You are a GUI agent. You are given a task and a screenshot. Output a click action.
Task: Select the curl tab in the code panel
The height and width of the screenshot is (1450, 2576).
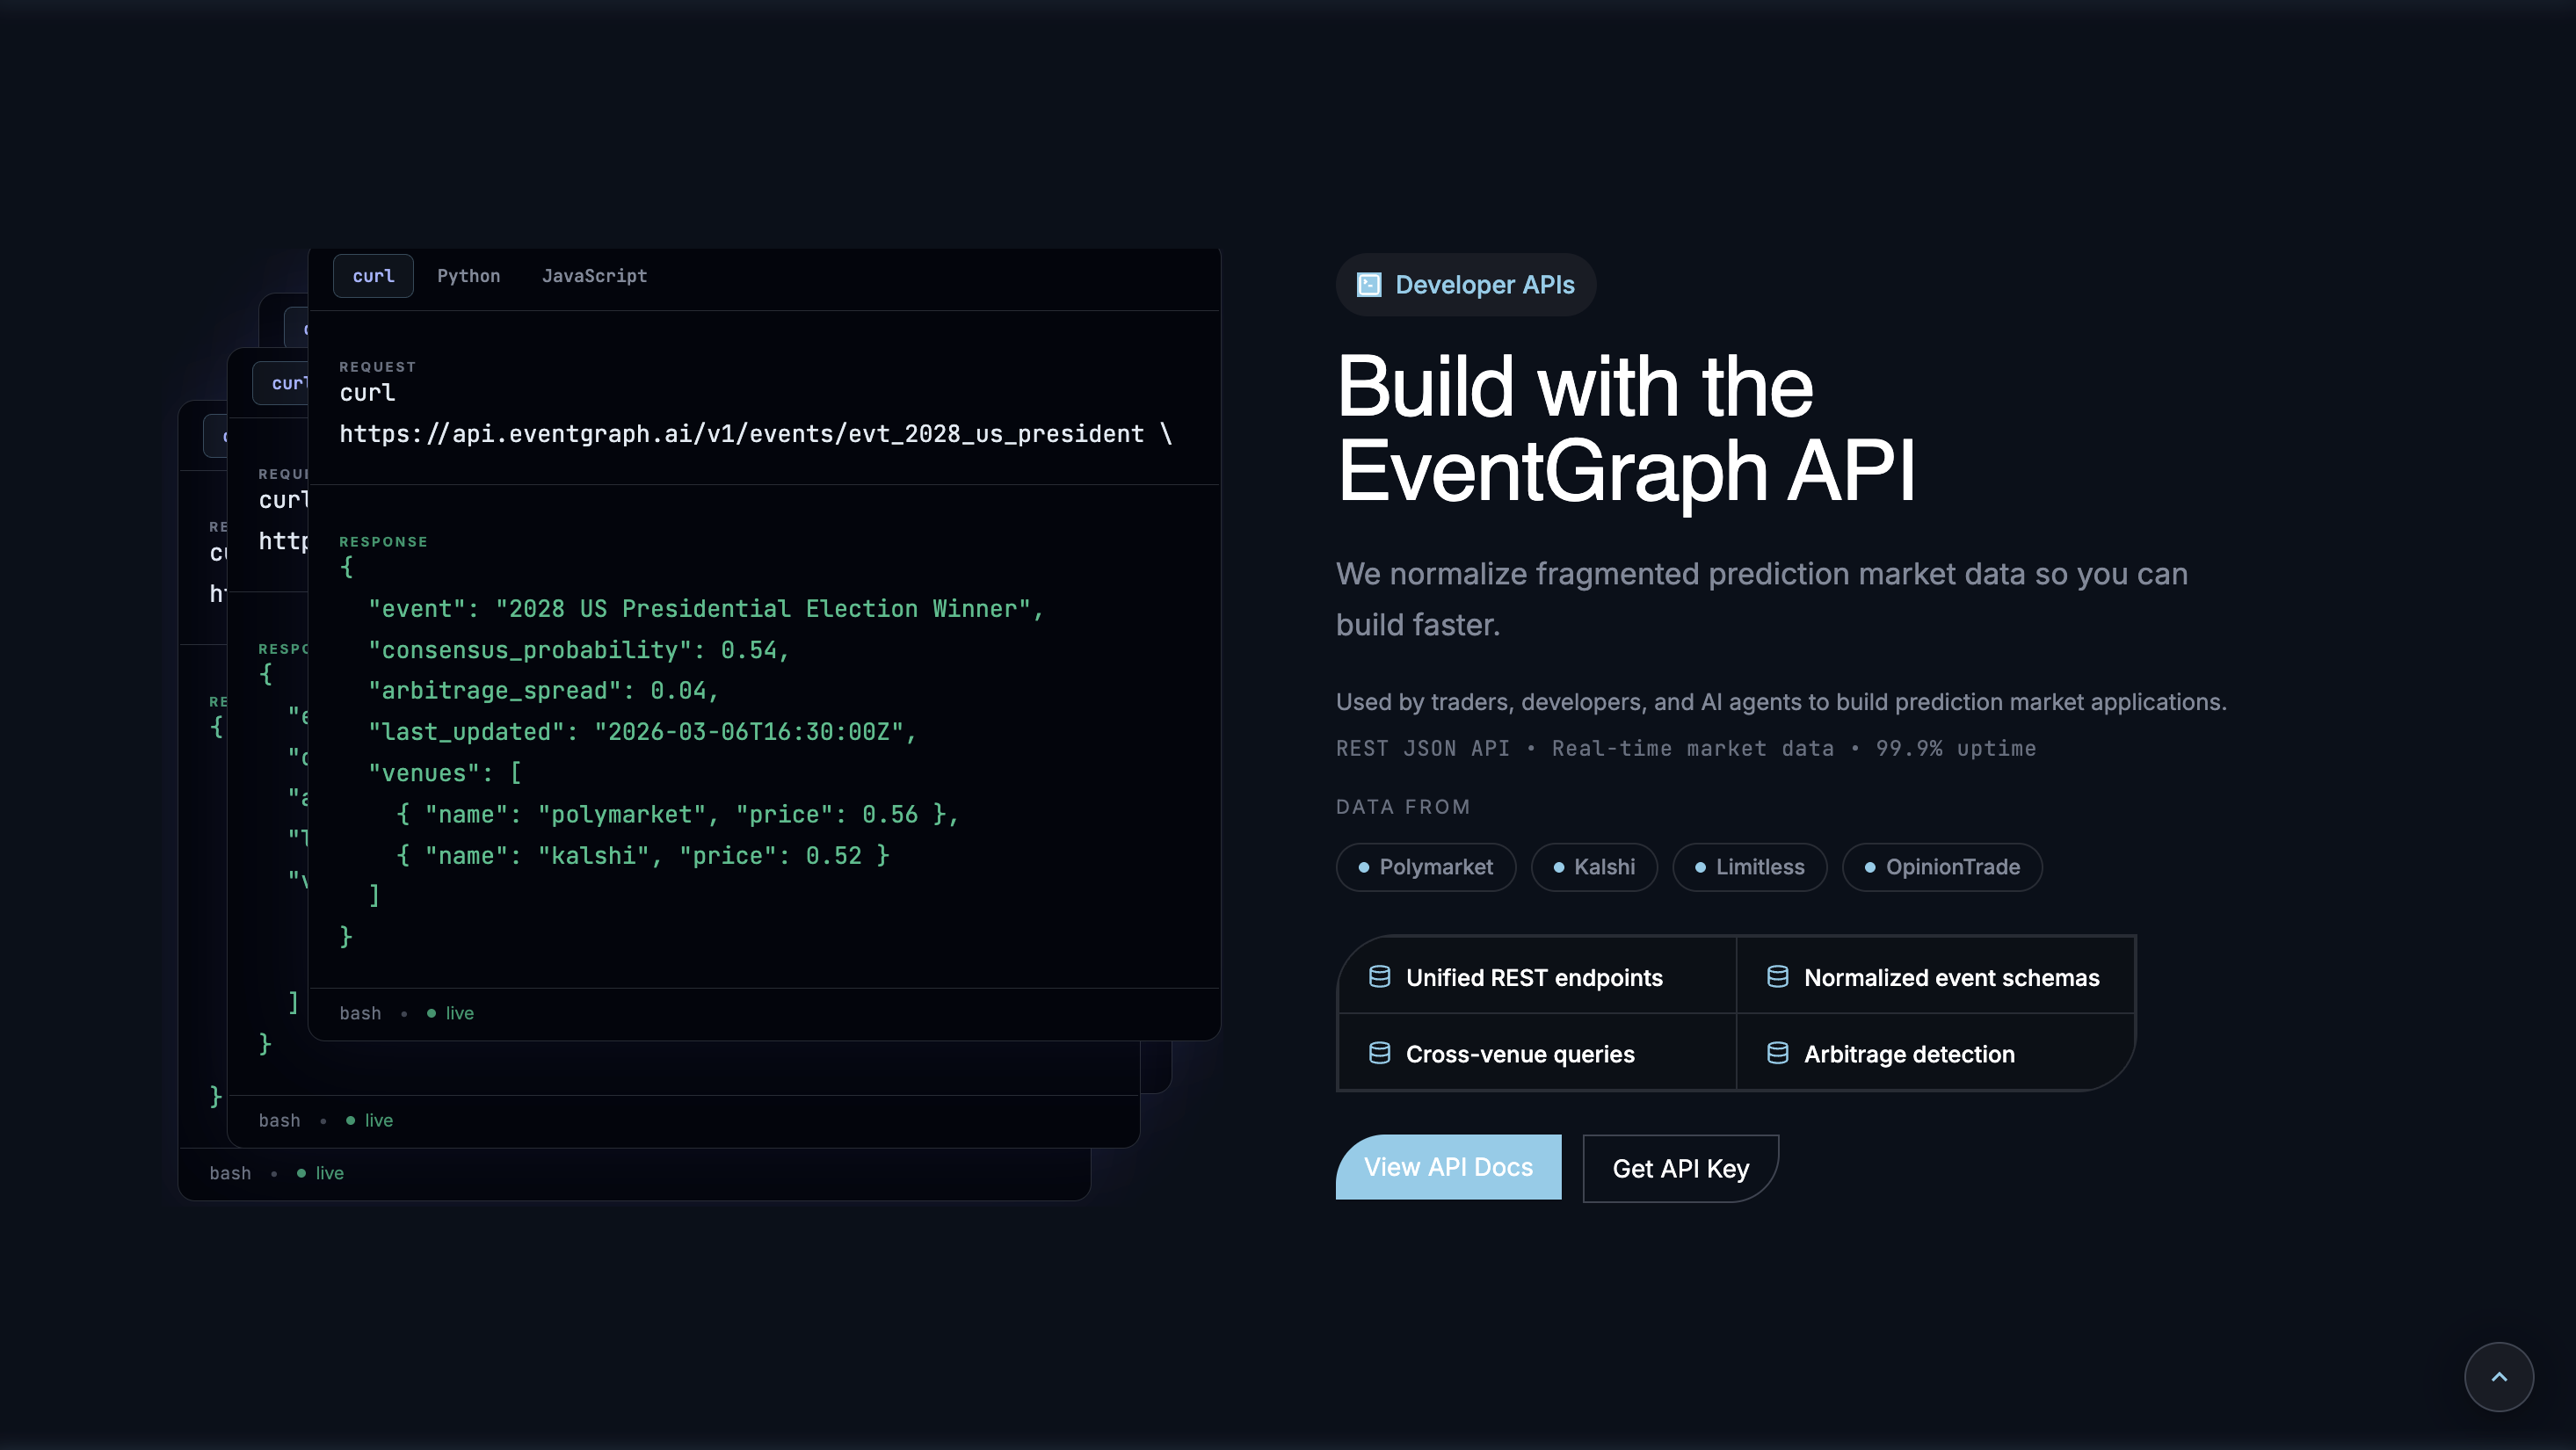[372, 275]
